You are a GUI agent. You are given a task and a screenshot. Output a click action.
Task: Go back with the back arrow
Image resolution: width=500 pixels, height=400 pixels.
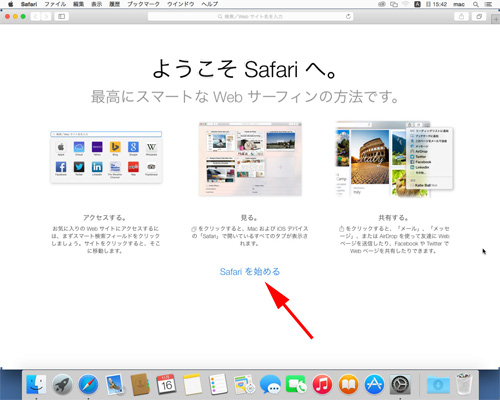click(36, 16)
